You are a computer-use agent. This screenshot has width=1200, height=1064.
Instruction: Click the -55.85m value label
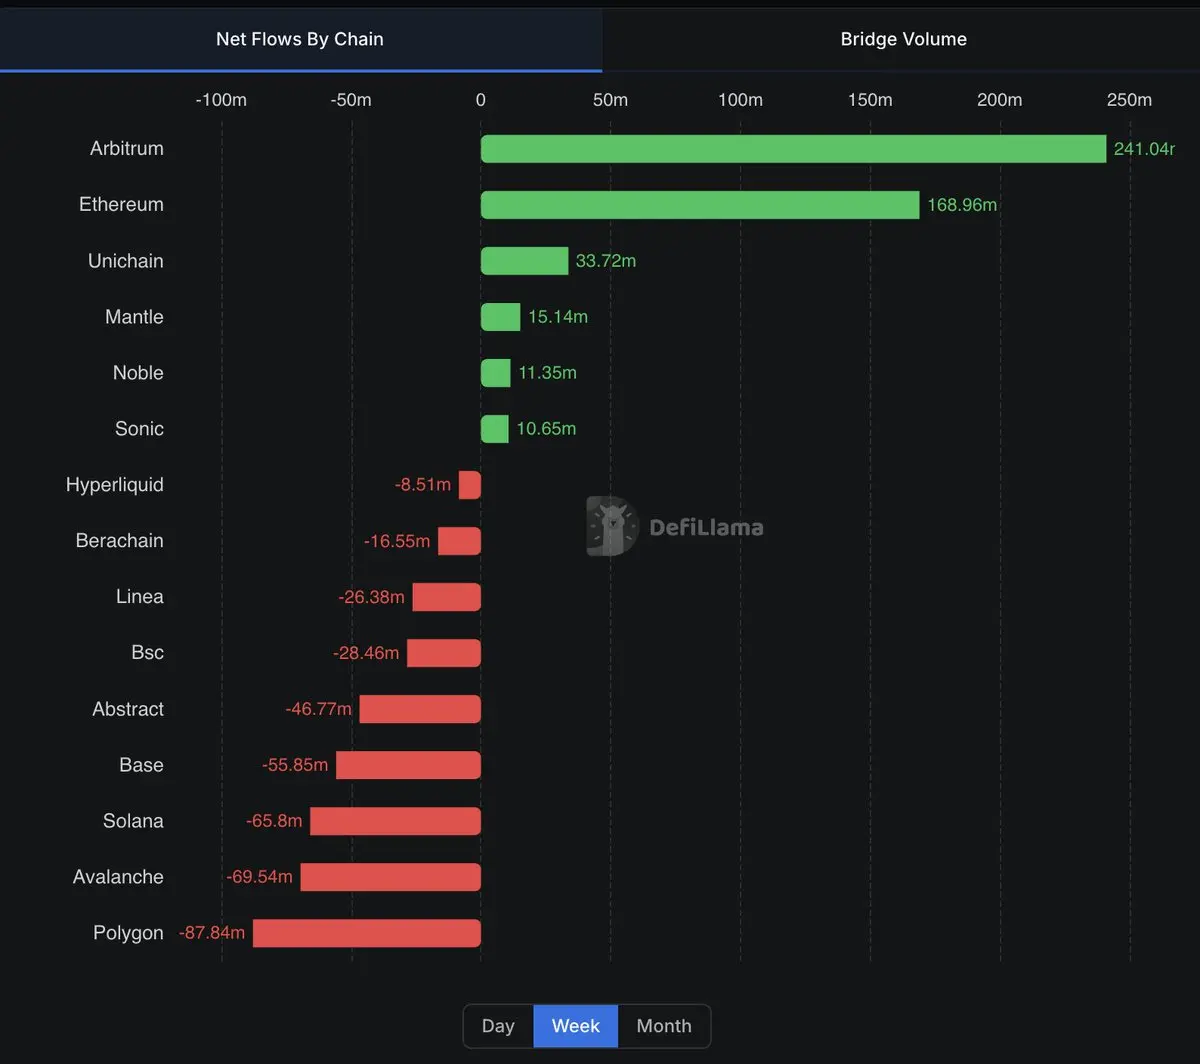(295, 765)
